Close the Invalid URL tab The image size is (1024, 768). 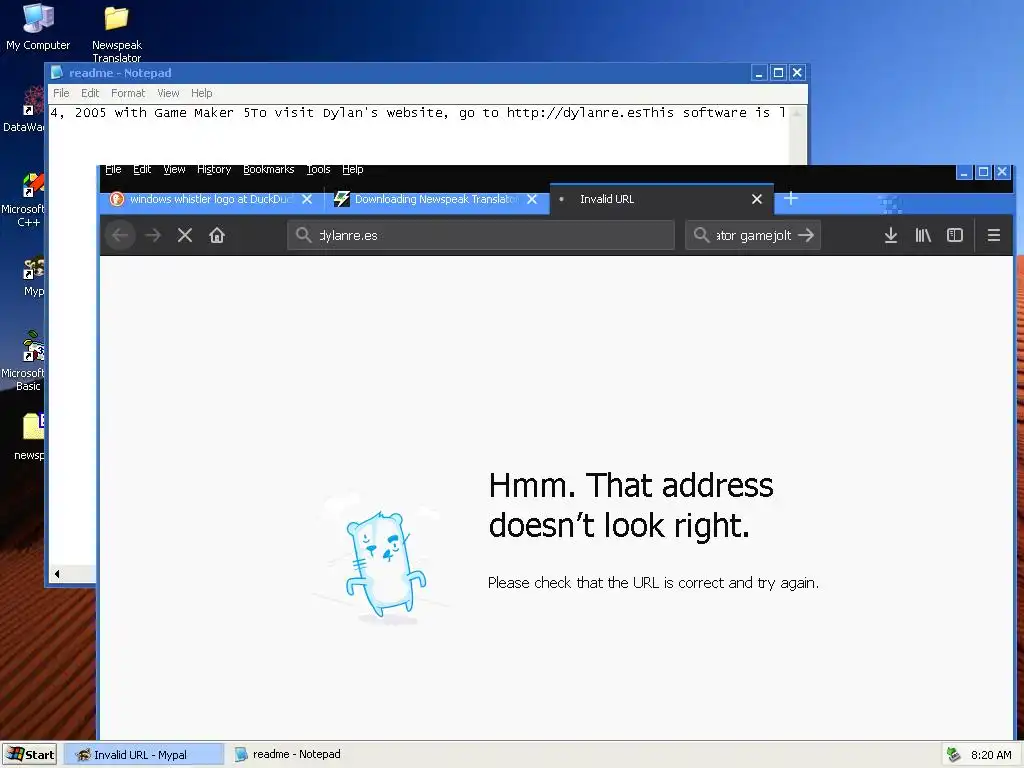pos(757,199)
